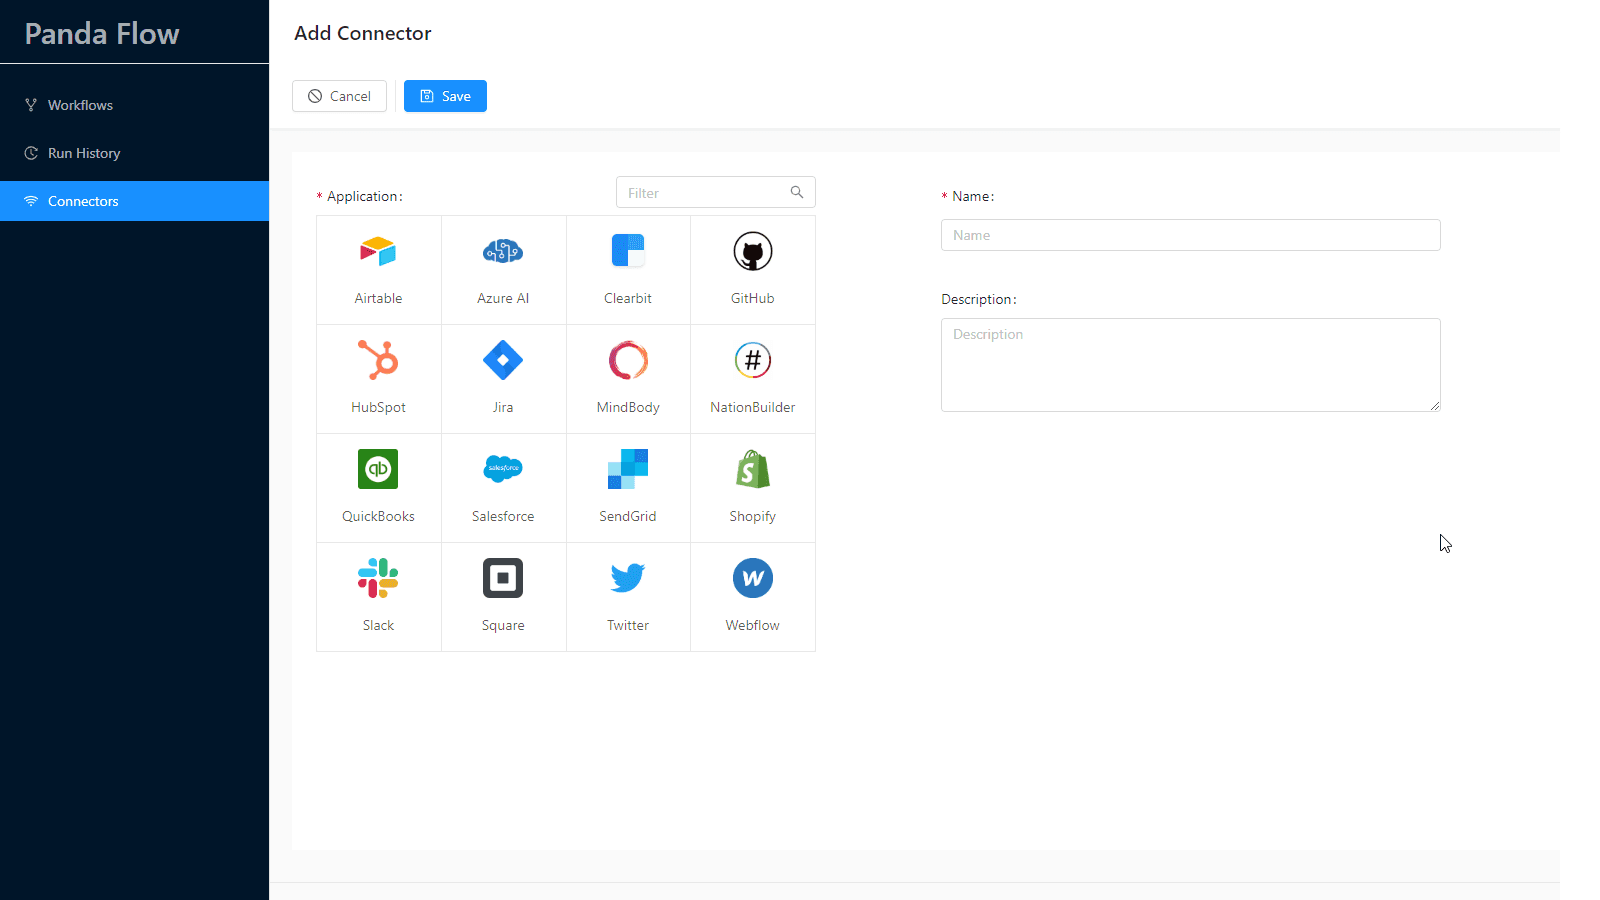Save the new connector
Screen dimensions: 1600x900
tap(445, 96)
